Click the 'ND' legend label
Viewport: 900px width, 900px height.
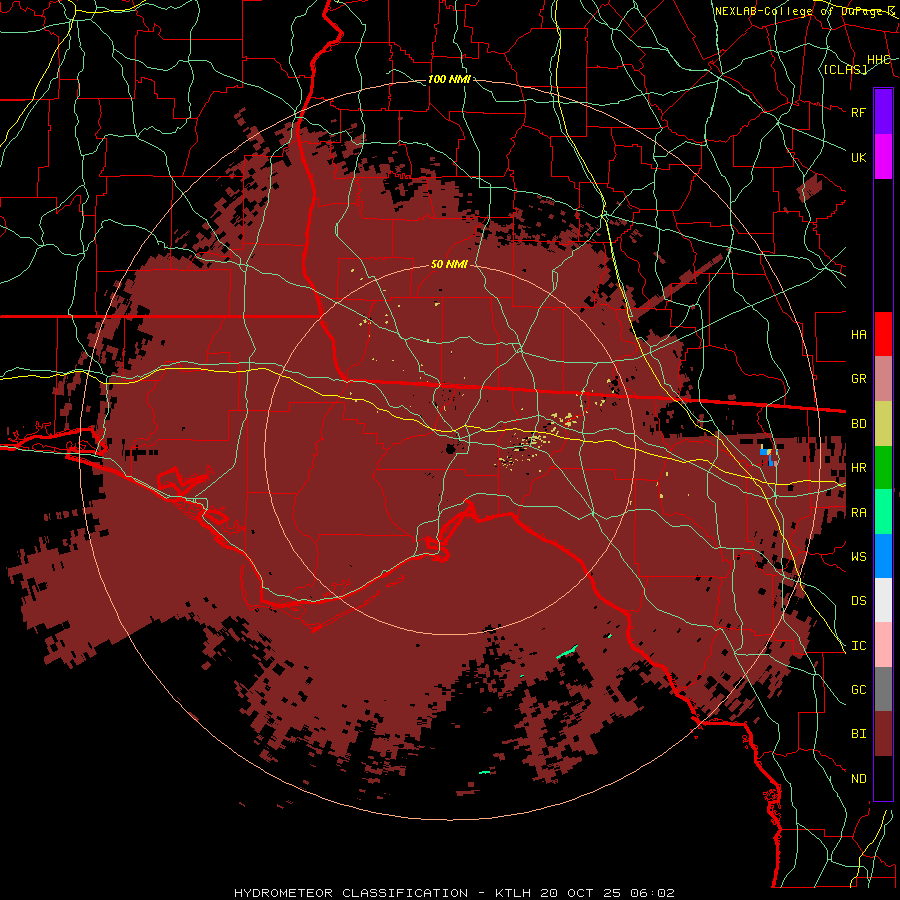point(858,779)
